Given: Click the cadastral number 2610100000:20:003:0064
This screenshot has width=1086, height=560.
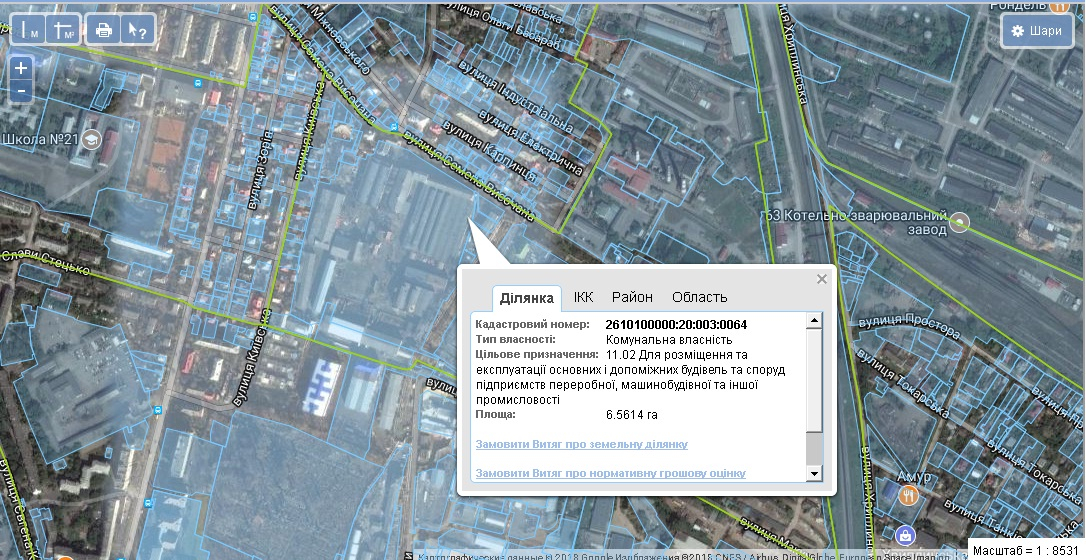Looking at the screenshot, I should click(x=676, y=325).
